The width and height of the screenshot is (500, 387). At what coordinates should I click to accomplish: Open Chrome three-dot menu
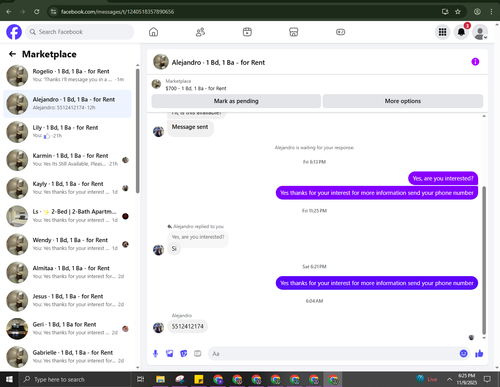[x=491, y=12]
